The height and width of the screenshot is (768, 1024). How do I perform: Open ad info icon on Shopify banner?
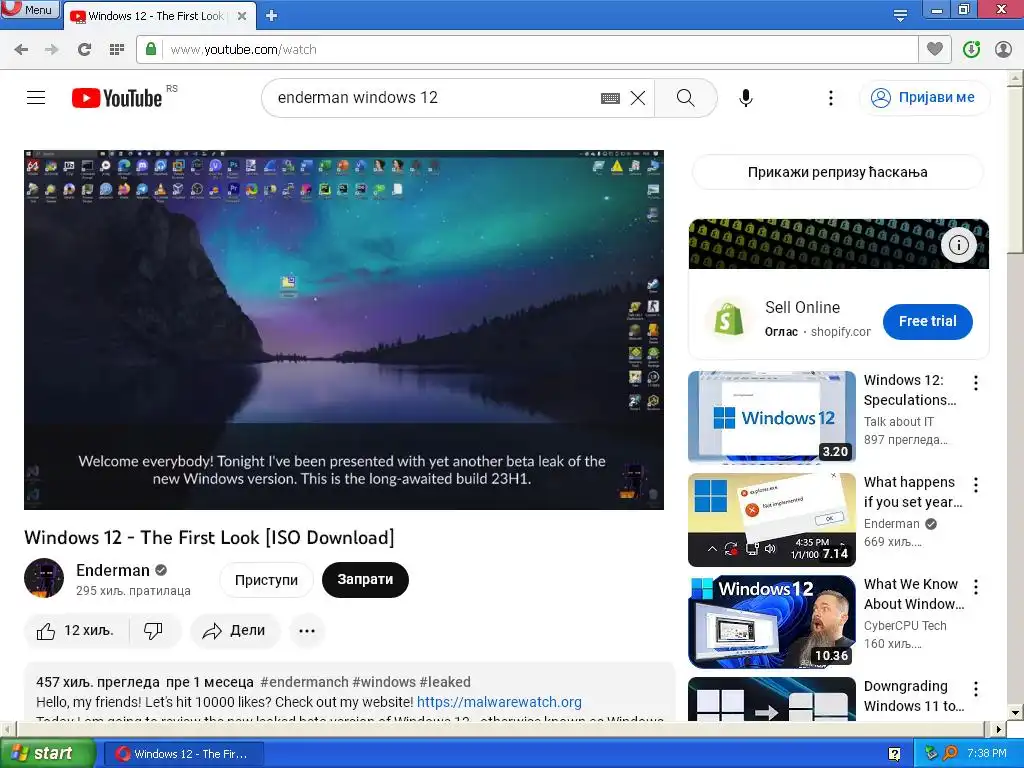coord(959,246)
